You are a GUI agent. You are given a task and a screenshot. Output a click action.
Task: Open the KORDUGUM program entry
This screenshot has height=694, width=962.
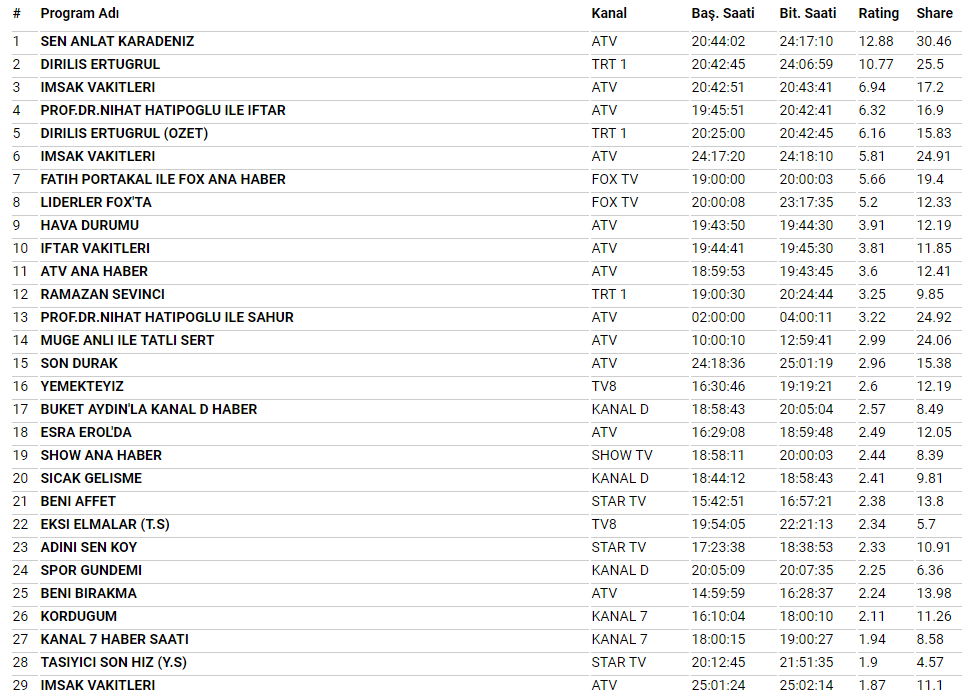78,617
